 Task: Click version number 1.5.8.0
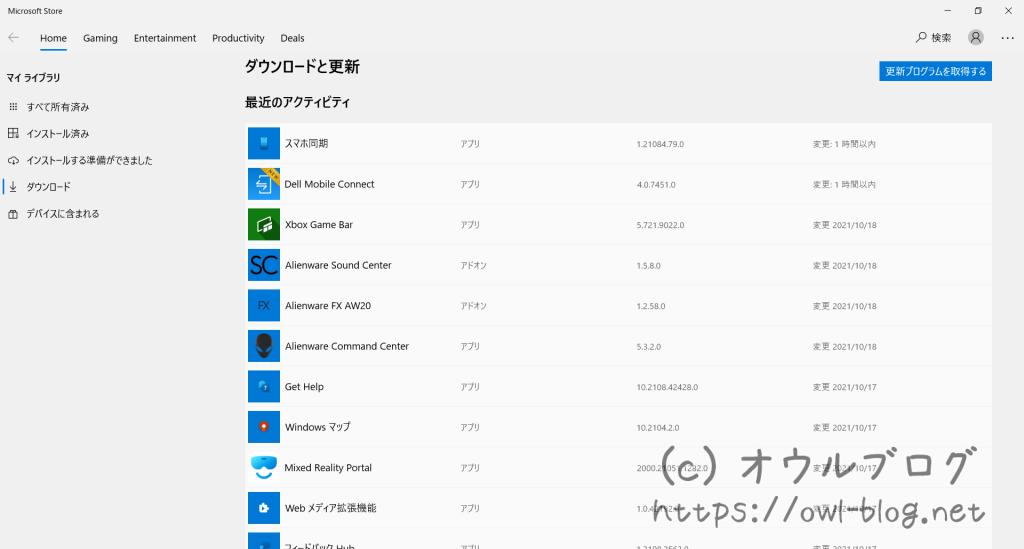click(x=648, y=266)
